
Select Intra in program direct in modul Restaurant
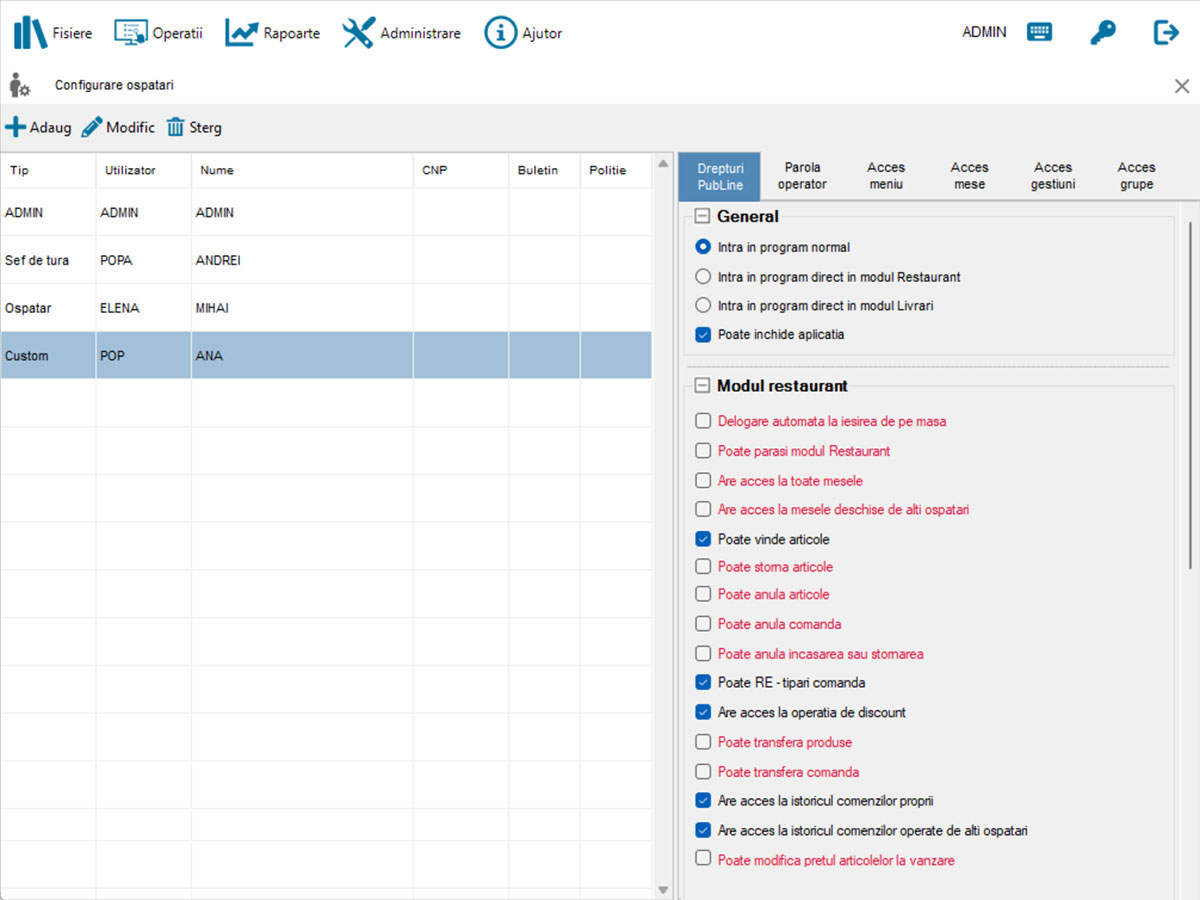point(703,277)
